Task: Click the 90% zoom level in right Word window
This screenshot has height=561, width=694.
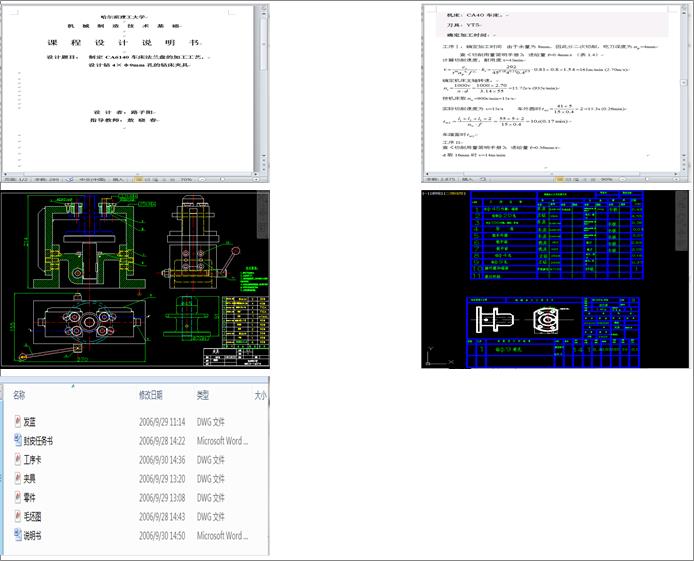Action: [606, 180]
